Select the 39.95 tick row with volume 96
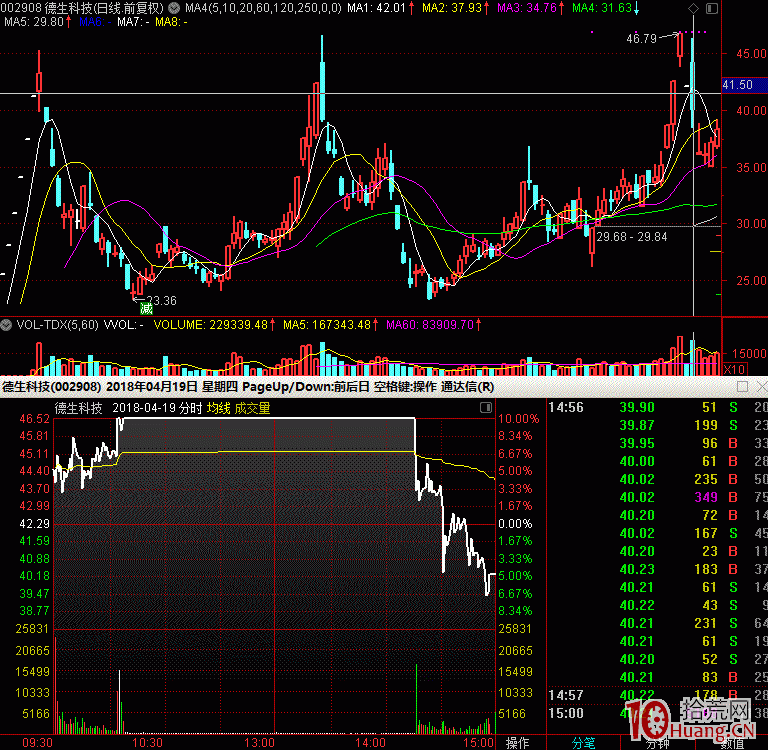Image resolution: width=768 pixels, height=750 pixels. (657, 443)
